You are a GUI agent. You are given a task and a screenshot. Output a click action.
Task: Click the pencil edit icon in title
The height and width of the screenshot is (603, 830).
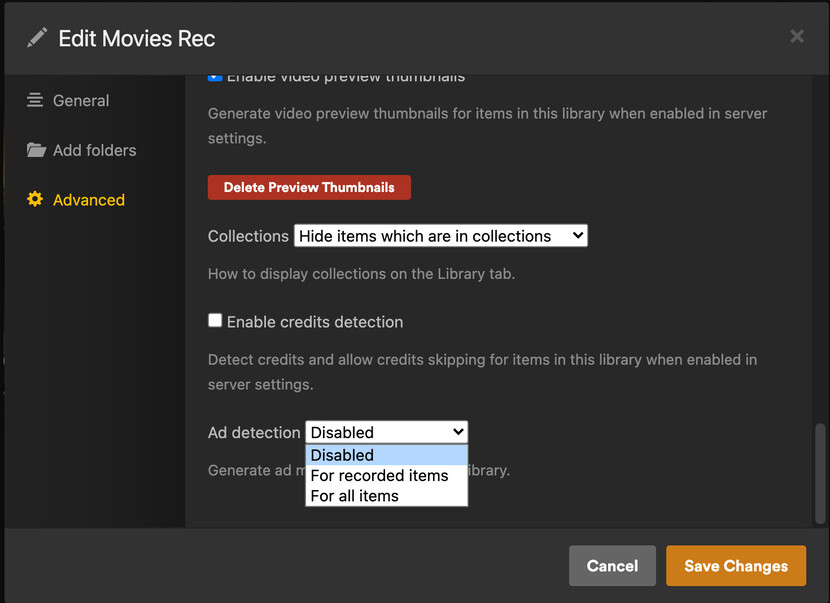37,38
